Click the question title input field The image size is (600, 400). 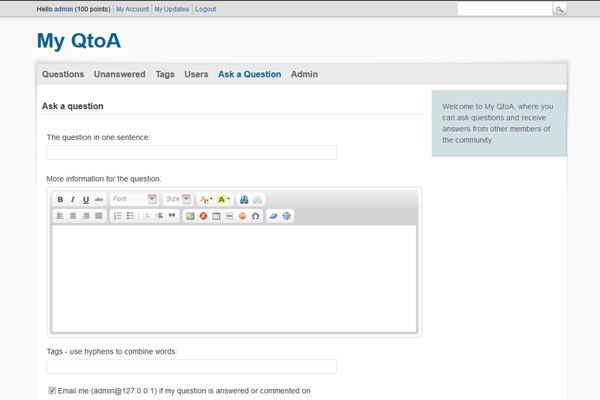pos(192,152)
